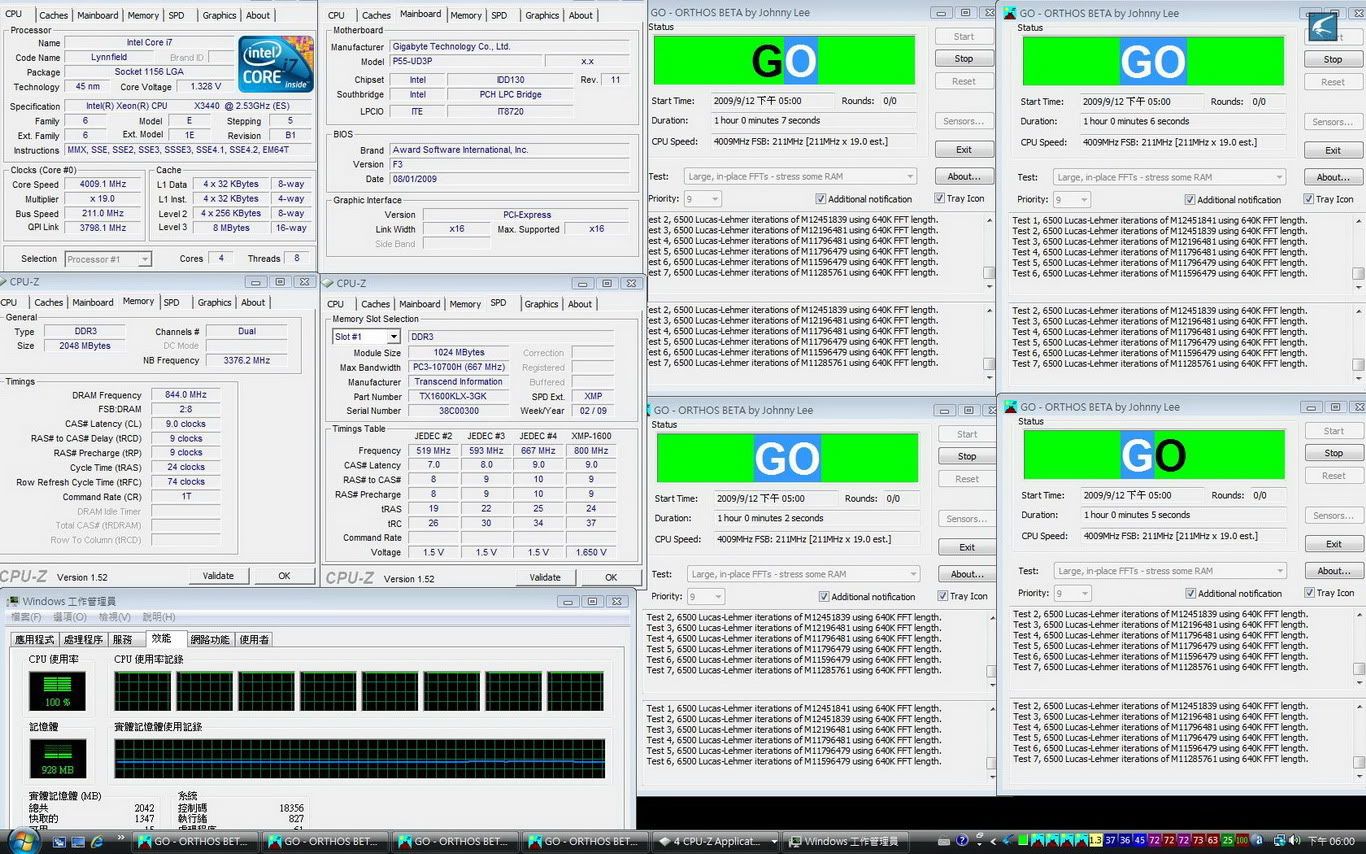This screenshot has width=1366, height=854.
Task: Toggle Tray Icon in ORTHOS with 5 seconds duration
Action: 1309,592
